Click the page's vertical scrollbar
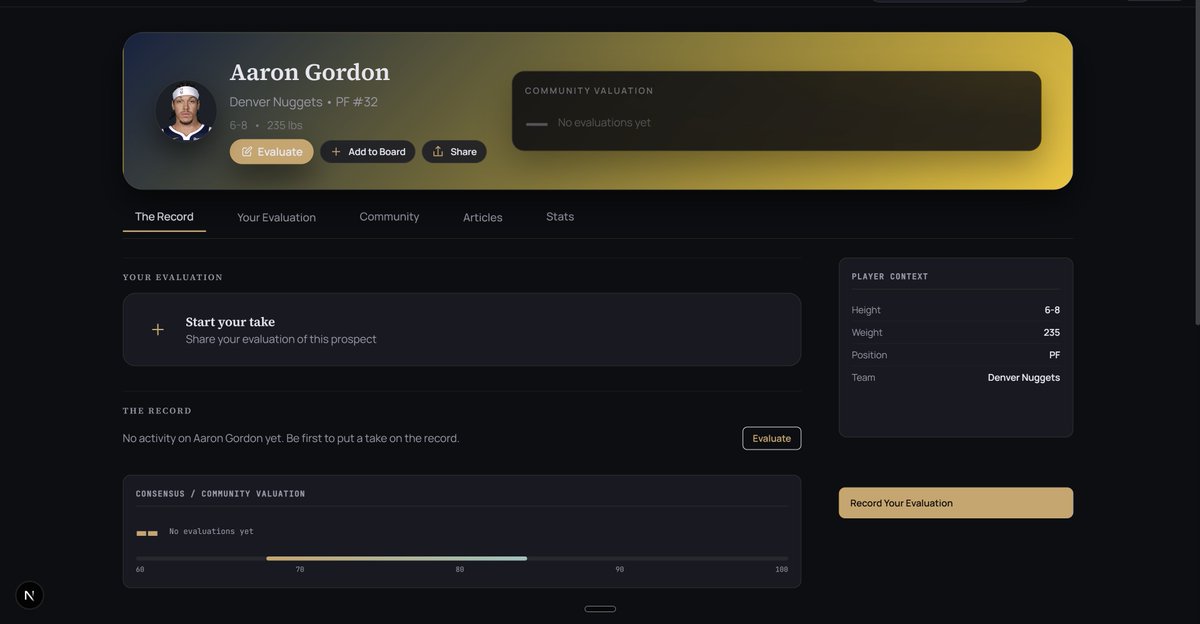This screenshot has height=624, width=1200. [x=1196, y=165]
